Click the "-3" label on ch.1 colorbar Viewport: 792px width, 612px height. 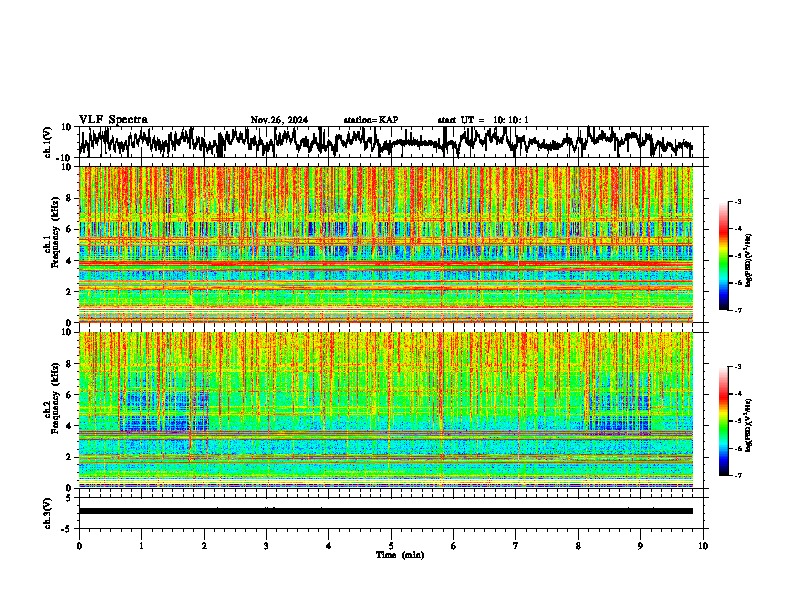click(x=738, y=202)
